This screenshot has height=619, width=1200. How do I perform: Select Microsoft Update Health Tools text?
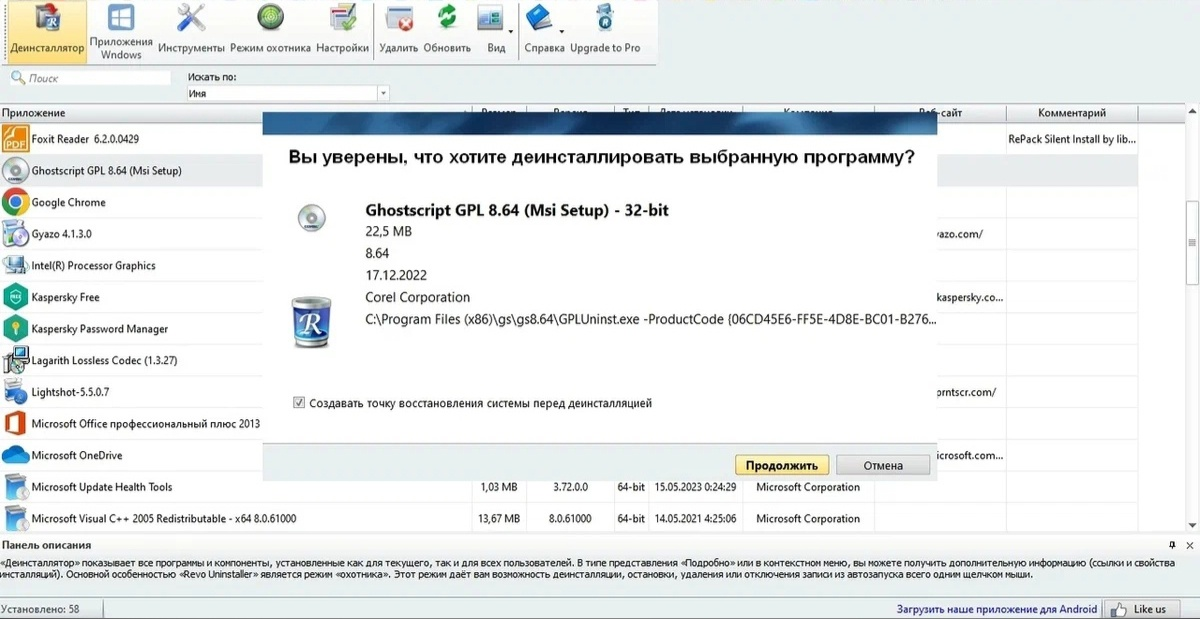click(x=101, y=487)
